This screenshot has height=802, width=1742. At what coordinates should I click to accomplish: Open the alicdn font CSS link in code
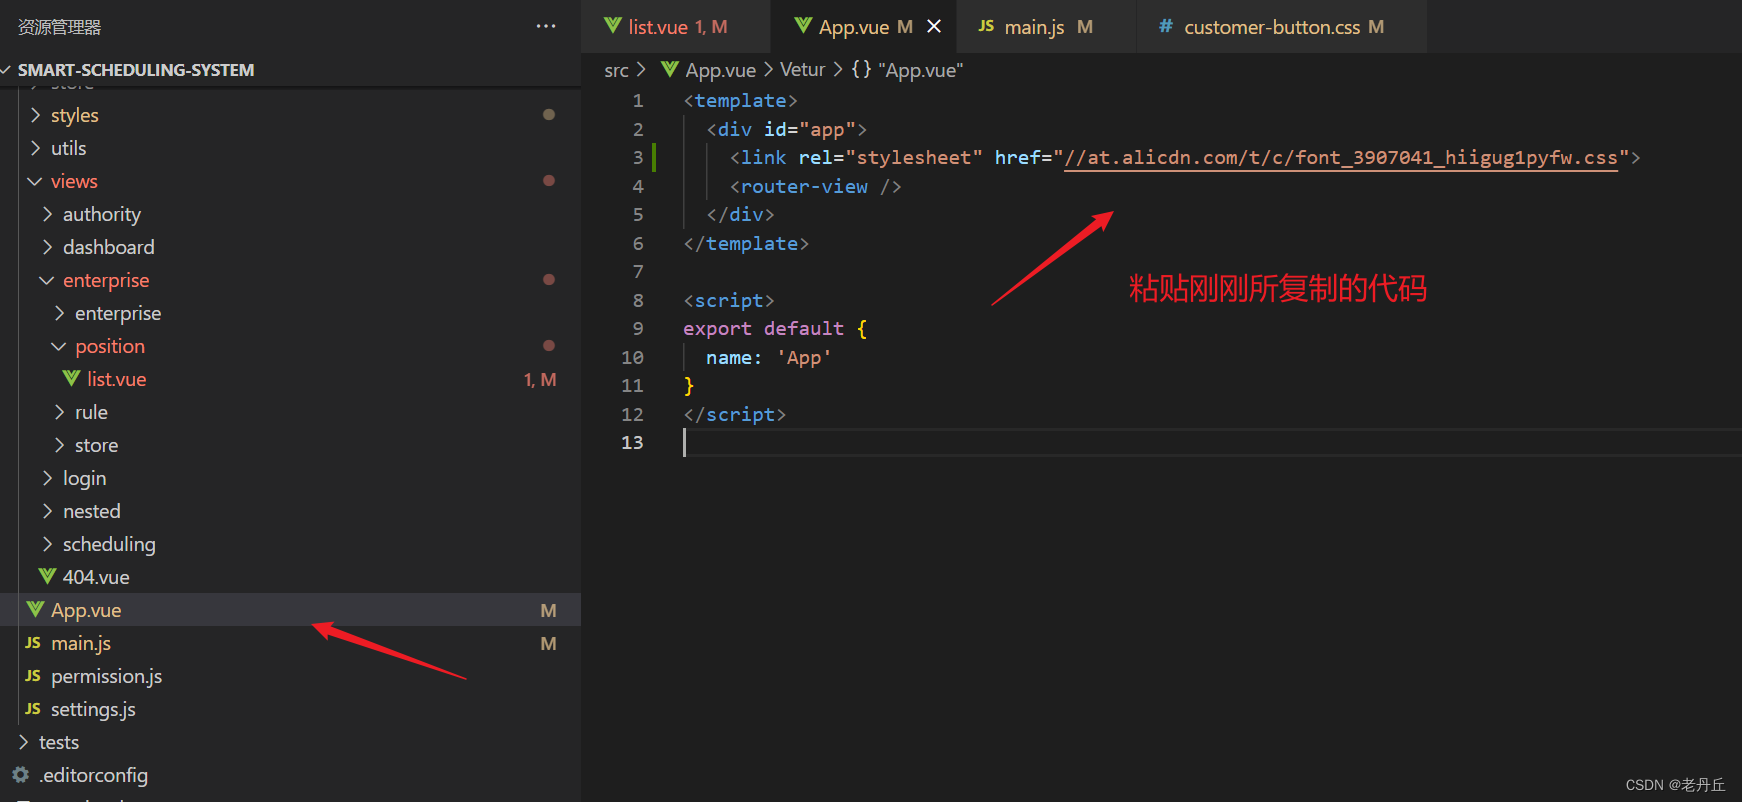pos(1341,158)
